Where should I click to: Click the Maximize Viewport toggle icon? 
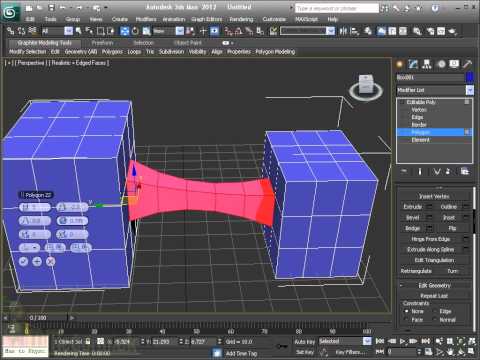[x=471, y=351]
